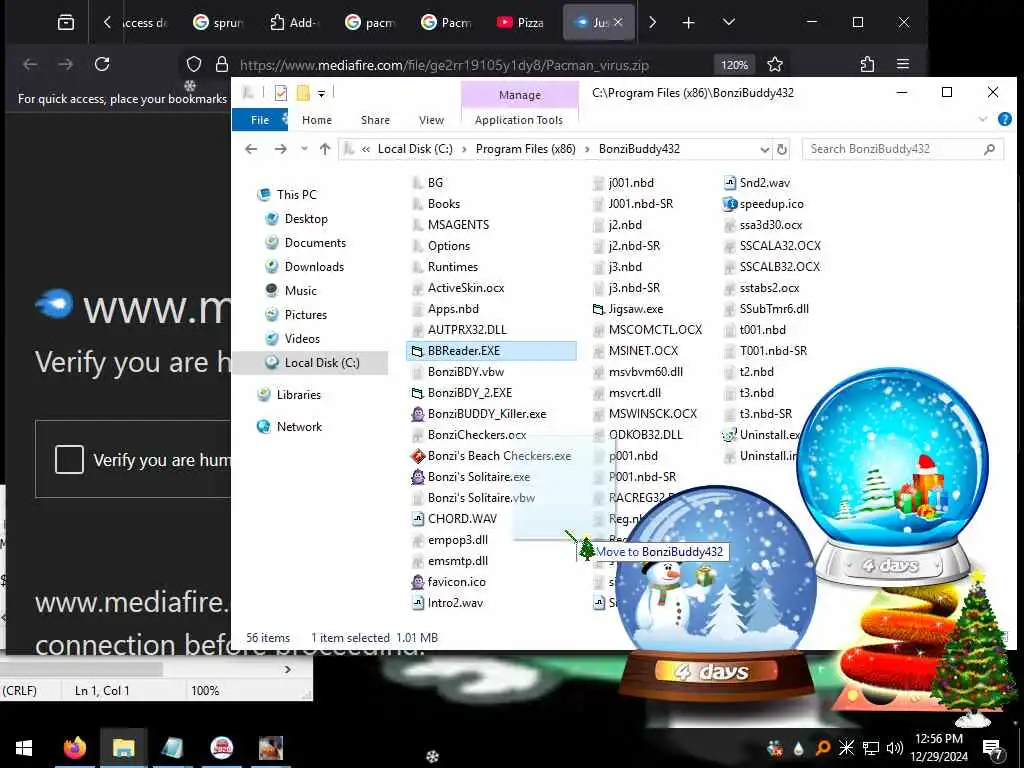Expand the address bar history dropdown

click(765, 150)
